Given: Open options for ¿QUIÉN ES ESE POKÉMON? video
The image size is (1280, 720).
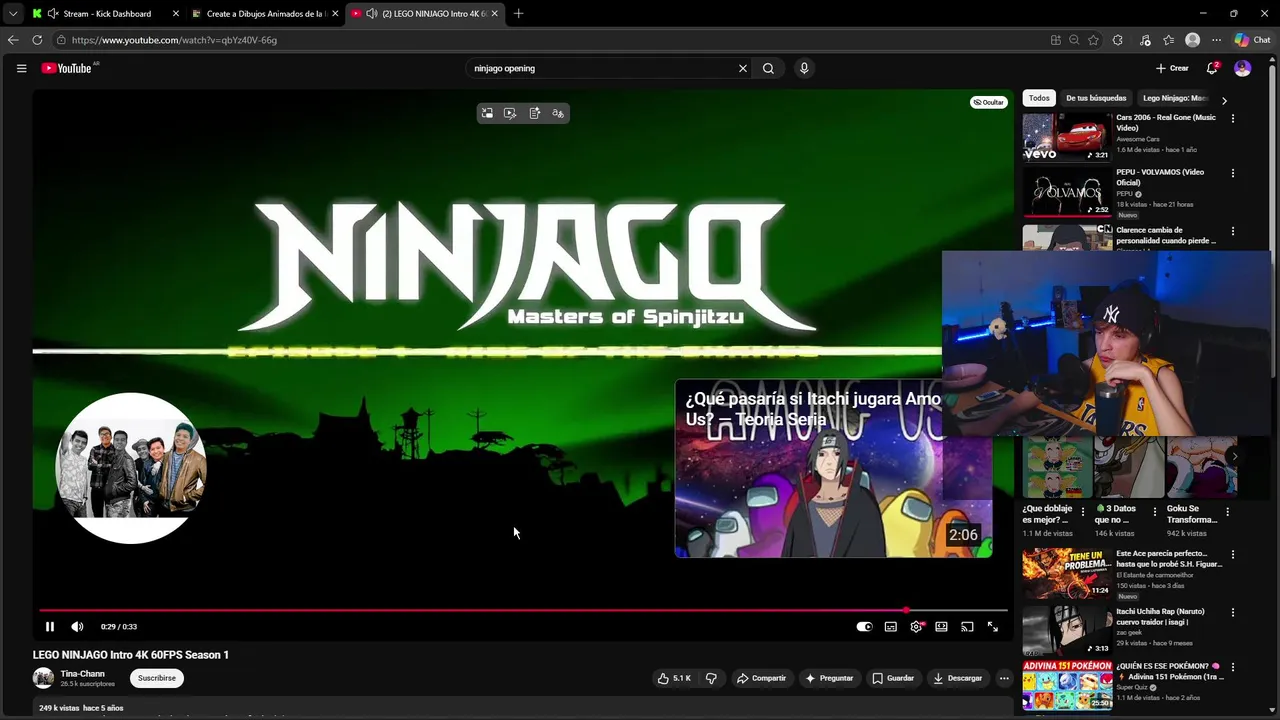Looking at the screenshot, I should (x=1232, y=667).
